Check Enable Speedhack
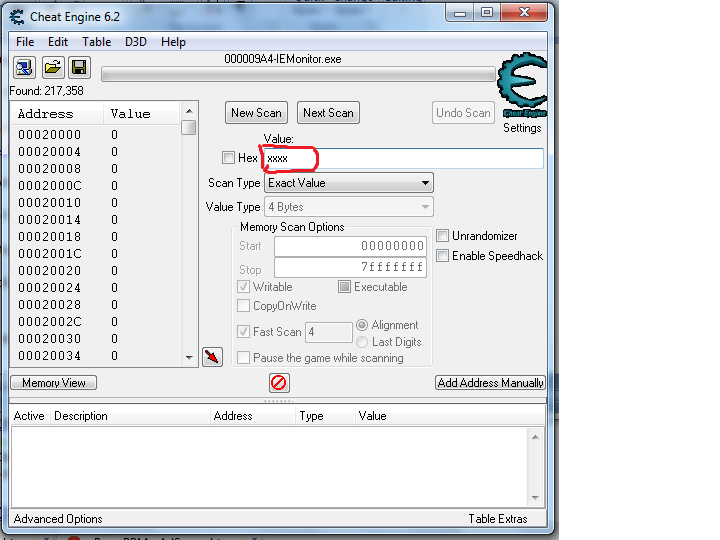This screenshot has width=720, height=540. click(x=442, y=256)
